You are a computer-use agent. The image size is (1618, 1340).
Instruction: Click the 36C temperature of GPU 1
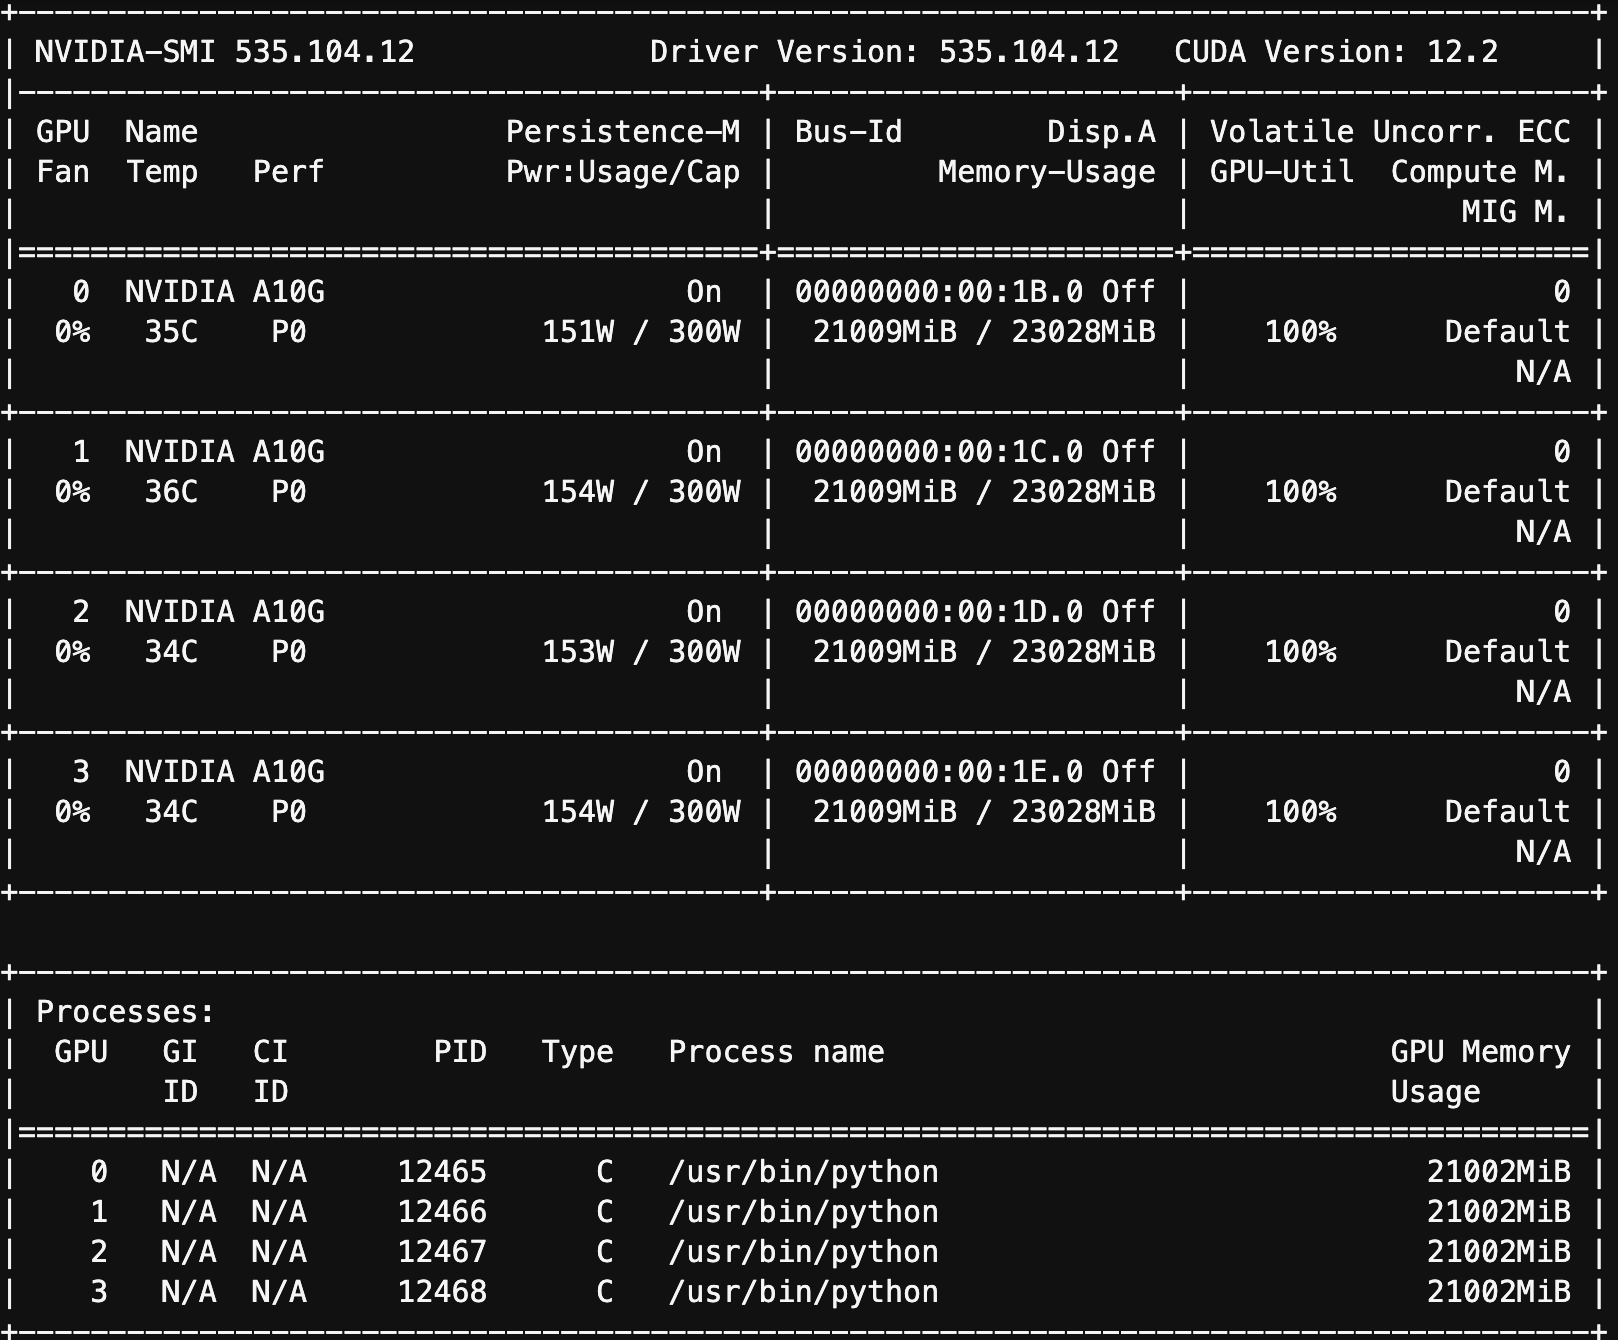[171, 492]
